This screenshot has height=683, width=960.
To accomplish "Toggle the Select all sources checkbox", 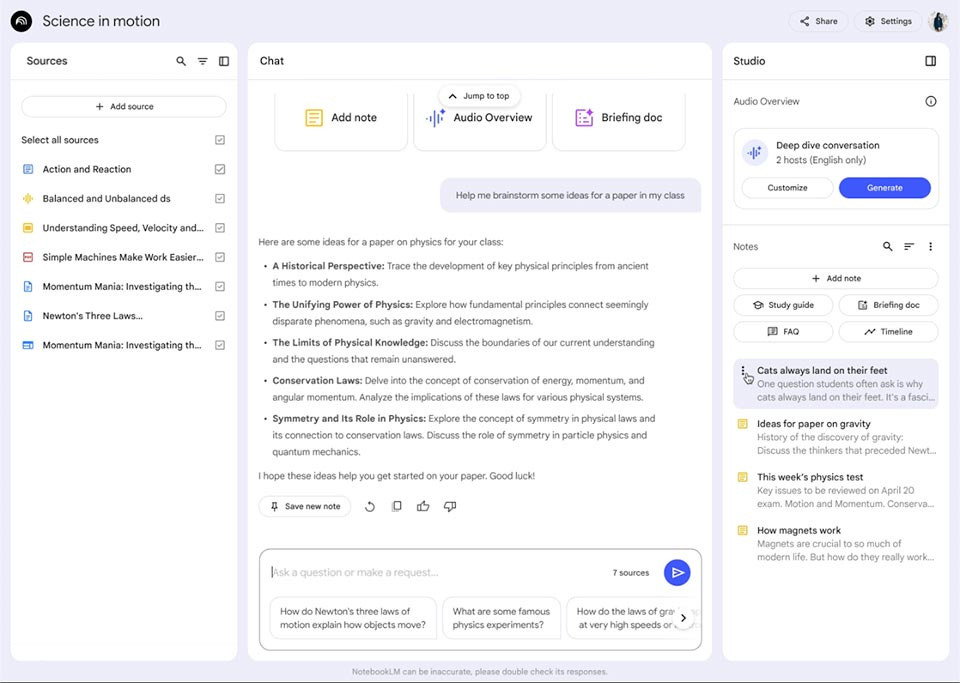I will (x=220, y=140).
